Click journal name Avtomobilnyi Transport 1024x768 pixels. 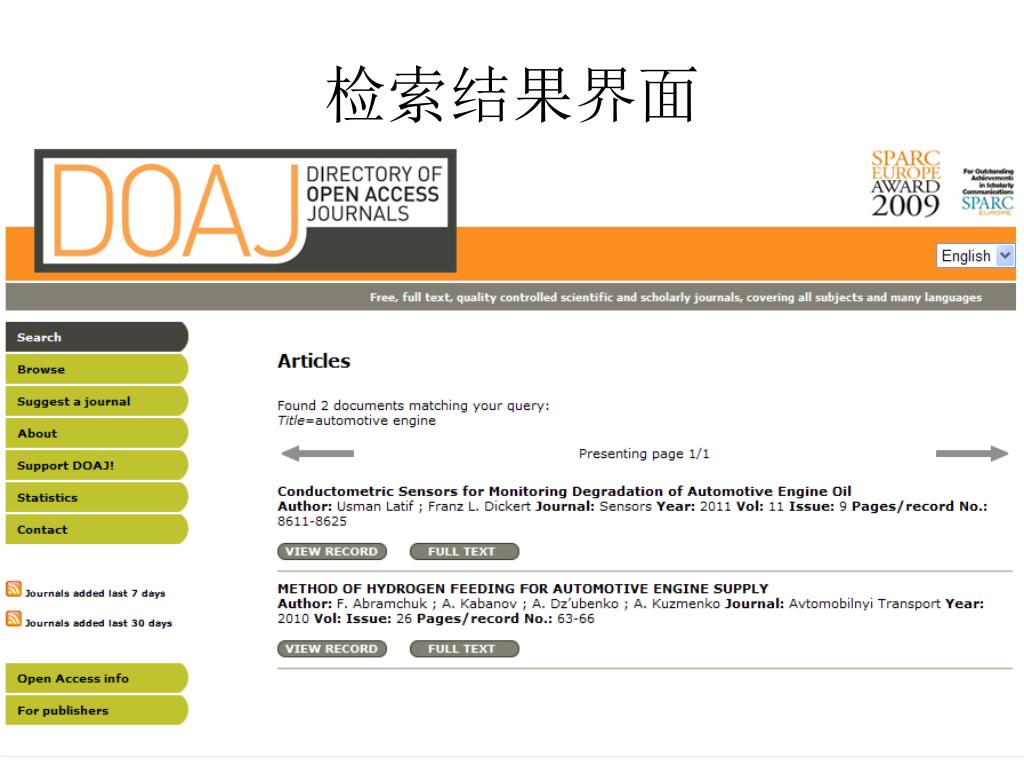(x=863, y=603)
